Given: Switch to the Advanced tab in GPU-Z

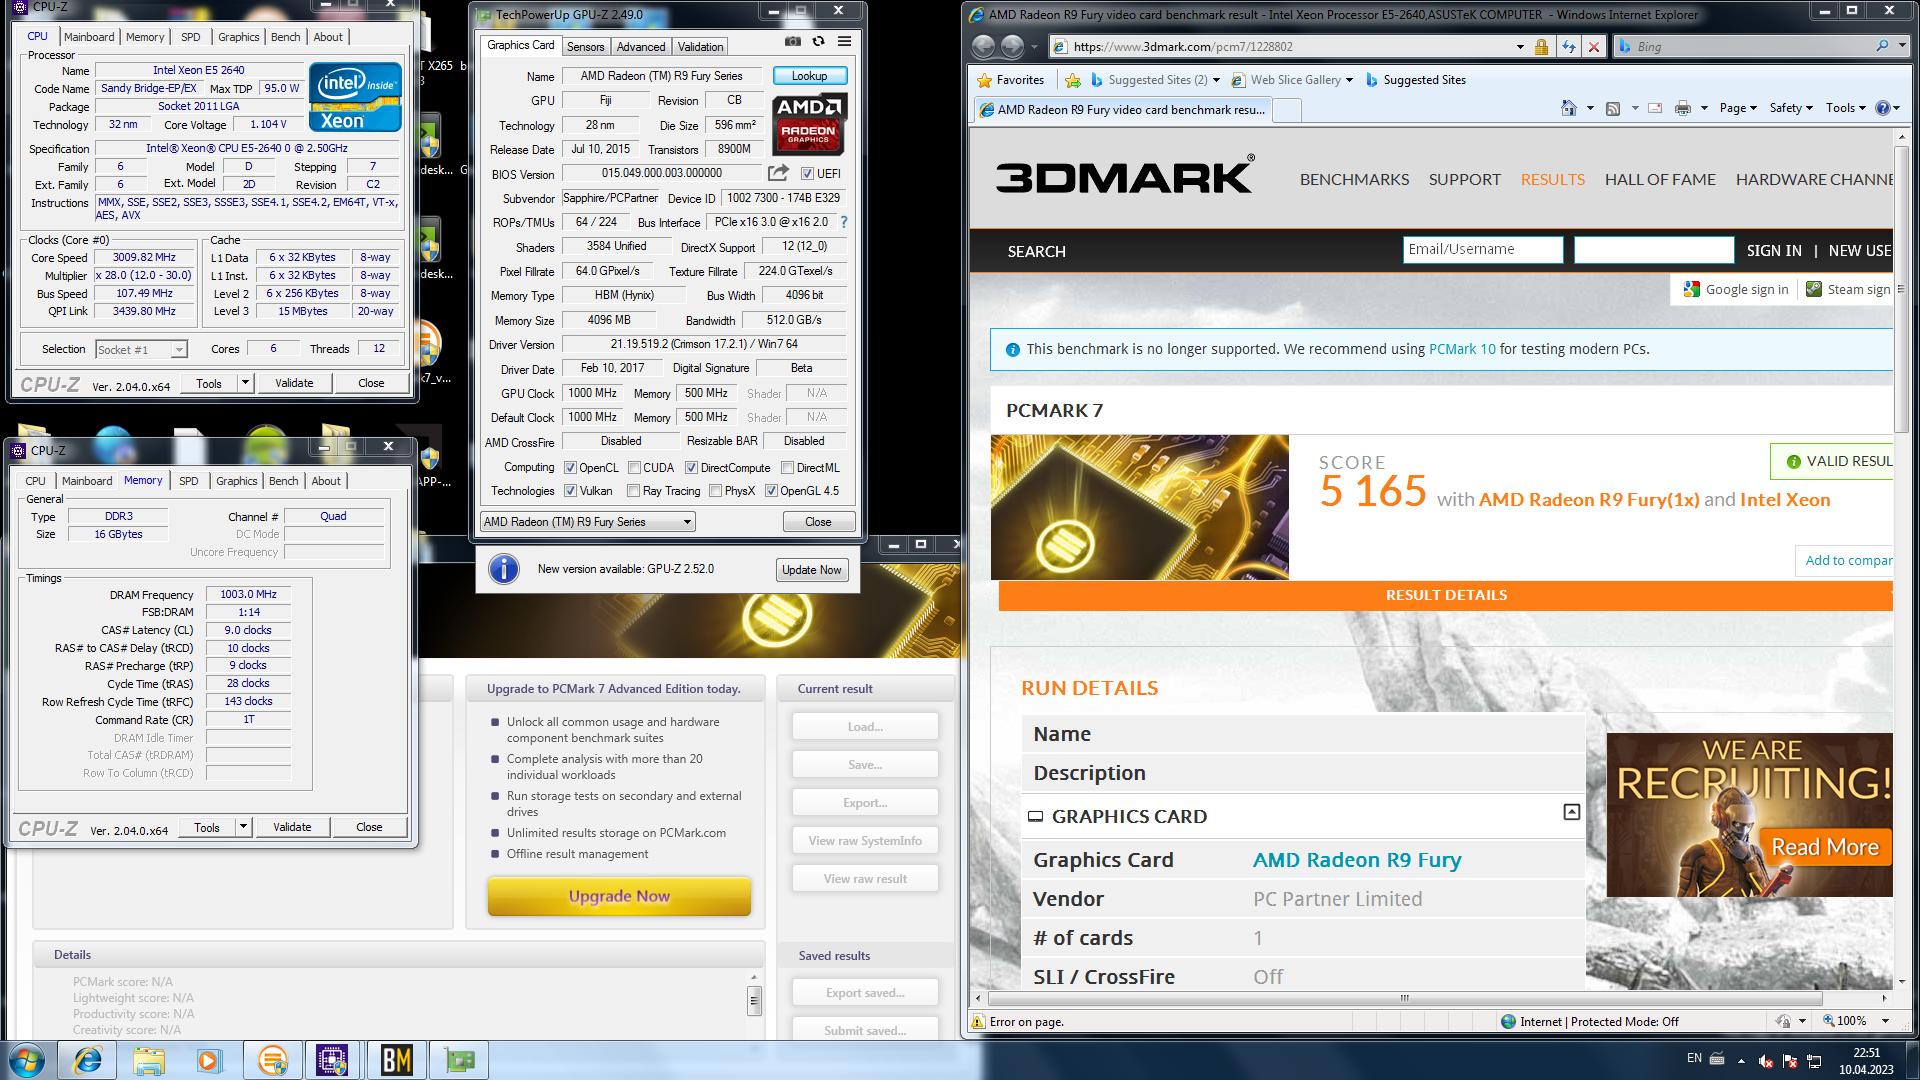Looking at the screenshot, I should (641, 47).
